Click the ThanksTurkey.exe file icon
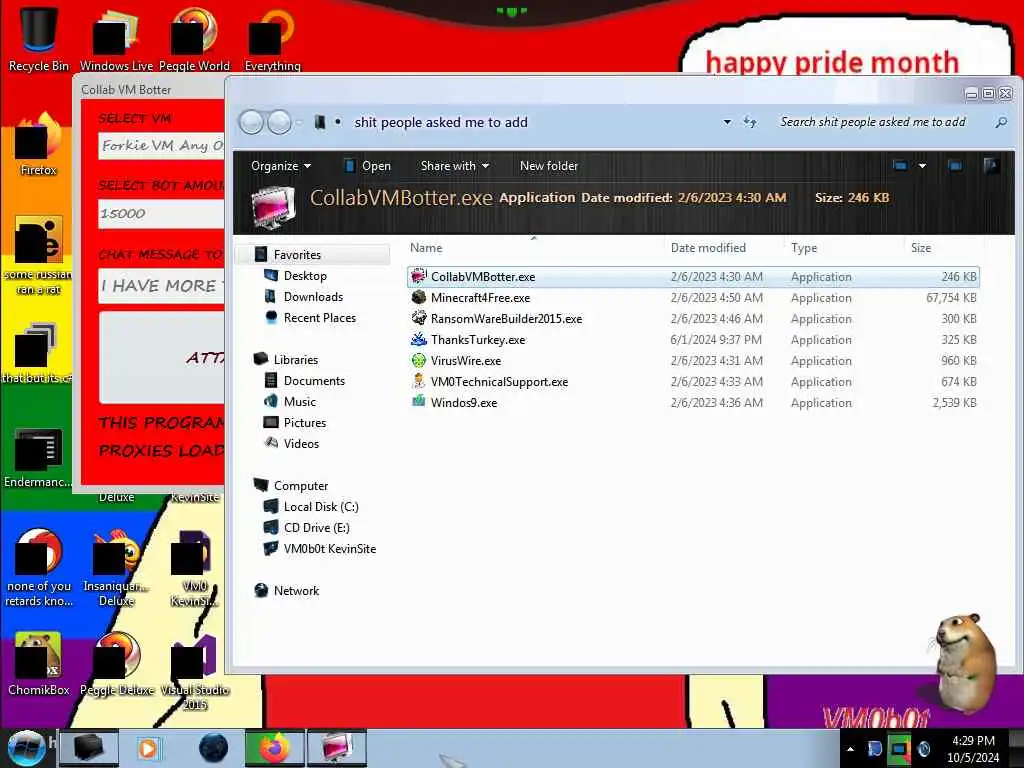The image size is (1024, 768). click(419, 339)
